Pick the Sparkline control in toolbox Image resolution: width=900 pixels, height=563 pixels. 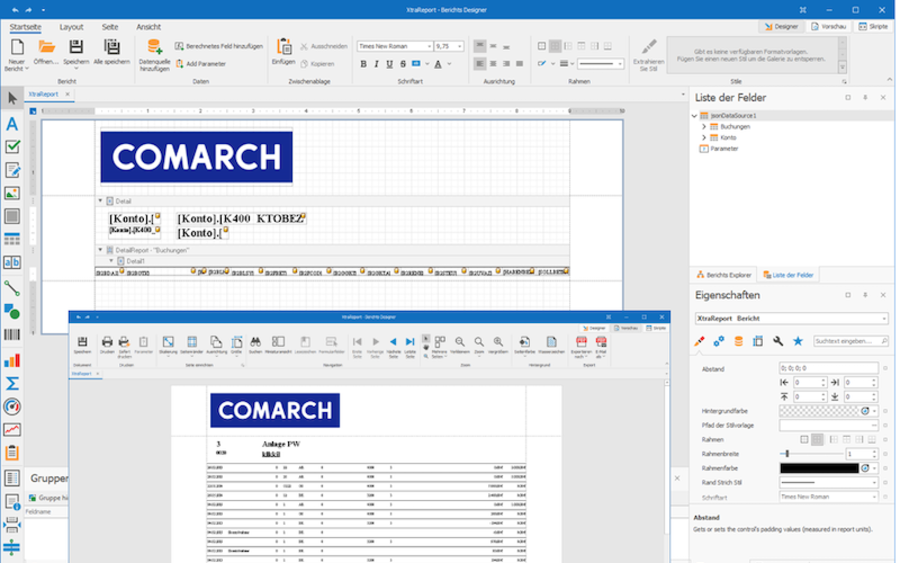tap(12, 430)
